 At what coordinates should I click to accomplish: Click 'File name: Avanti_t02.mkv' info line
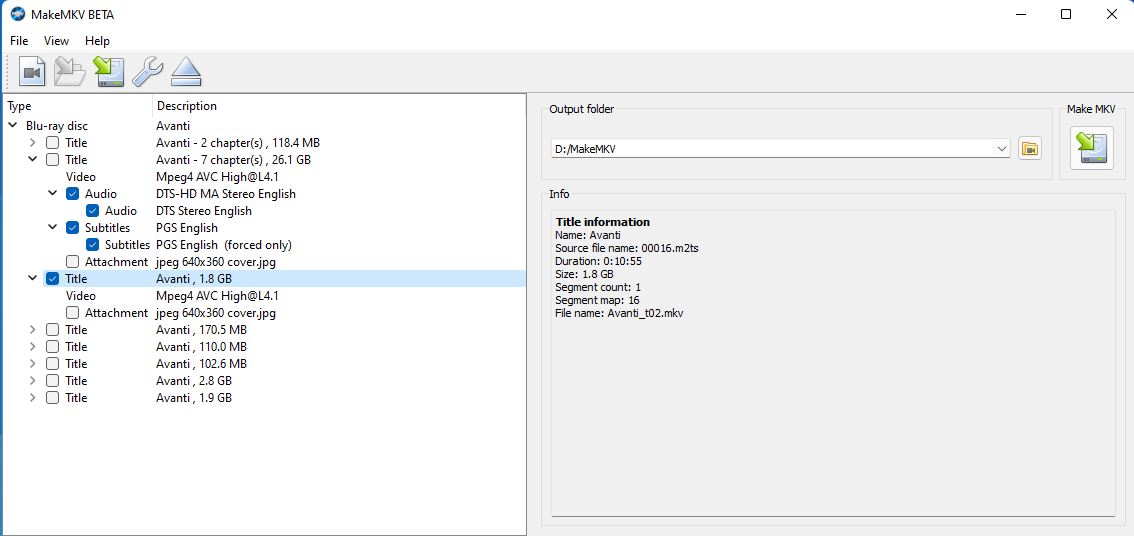[x=620, y=313]
